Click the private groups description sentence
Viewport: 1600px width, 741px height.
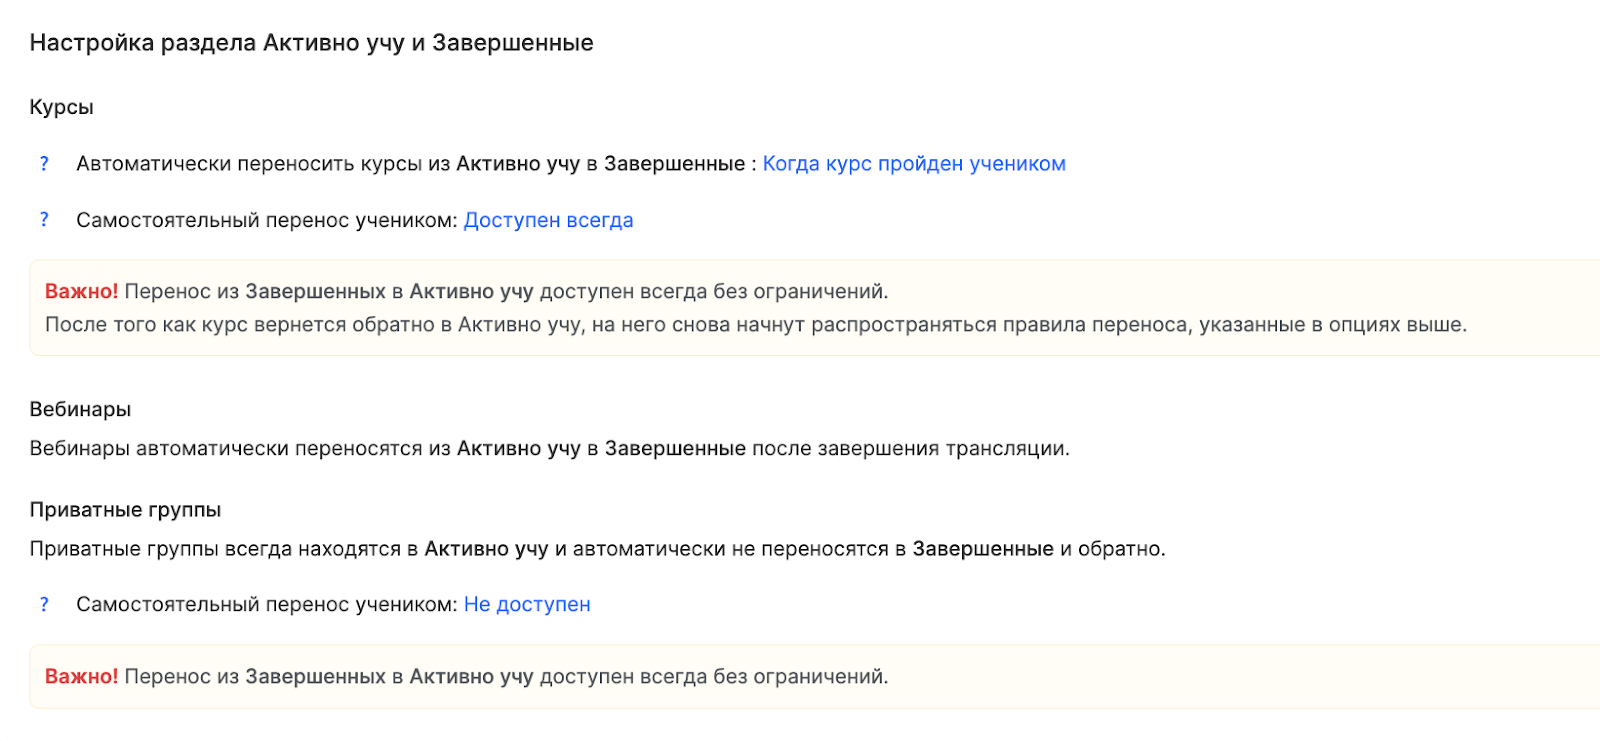(x=597, y=548)
